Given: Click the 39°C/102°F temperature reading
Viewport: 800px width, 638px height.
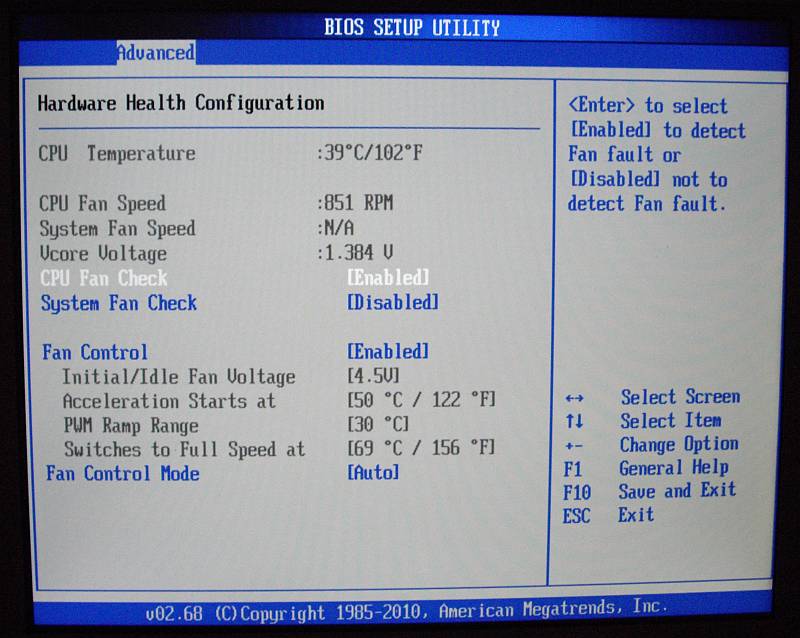Looking at the screenshot, I should (370, 152).
